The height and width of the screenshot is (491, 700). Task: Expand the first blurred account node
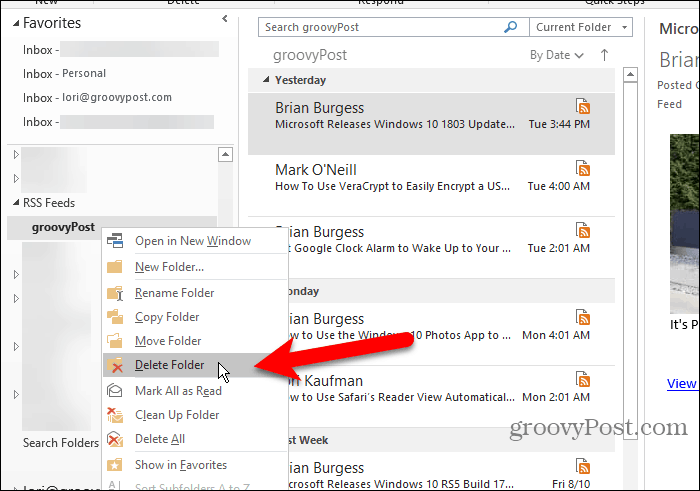click(16, 154)
